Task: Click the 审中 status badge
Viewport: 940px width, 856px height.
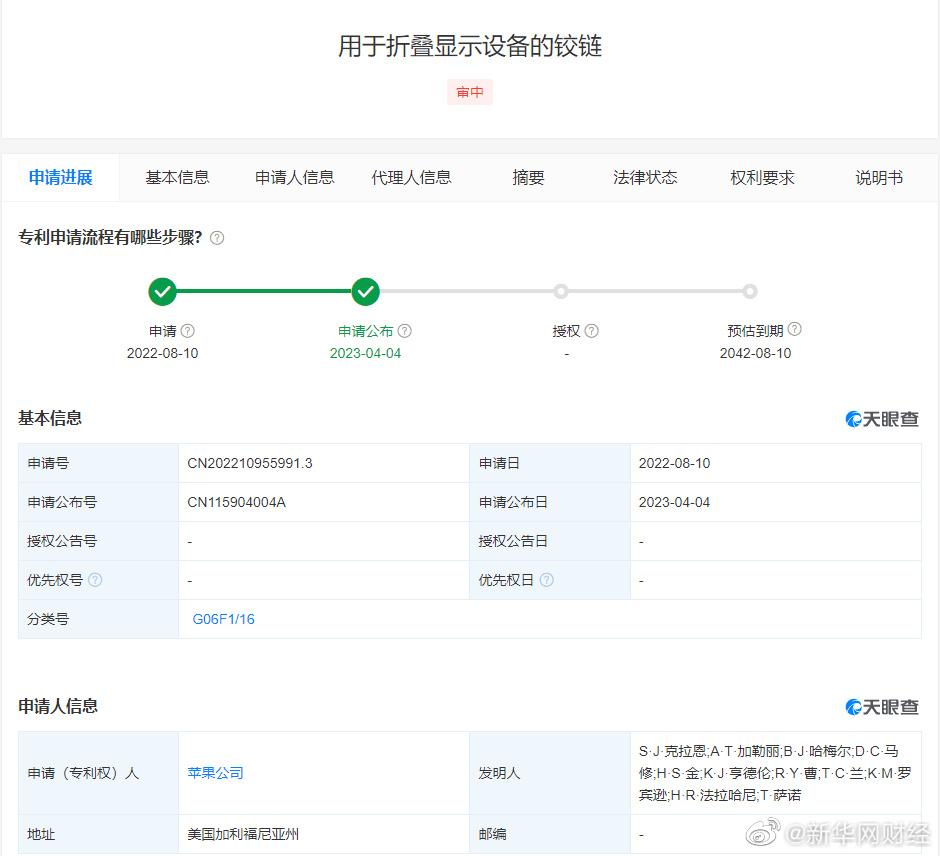Action: tap(469, 92)
